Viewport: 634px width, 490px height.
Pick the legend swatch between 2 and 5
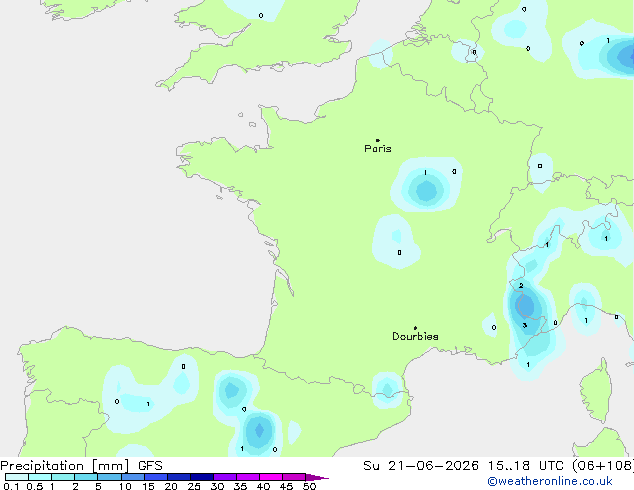pos(86,477)
